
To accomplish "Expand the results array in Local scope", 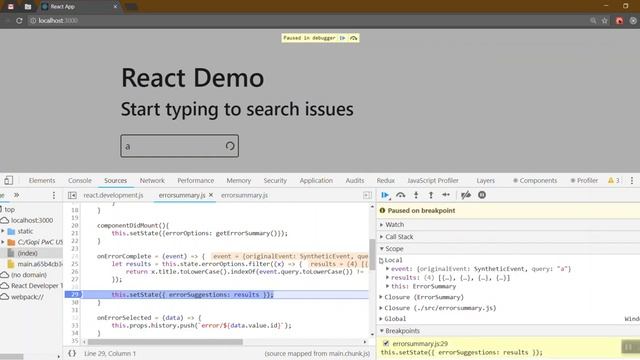I will 387,278.
